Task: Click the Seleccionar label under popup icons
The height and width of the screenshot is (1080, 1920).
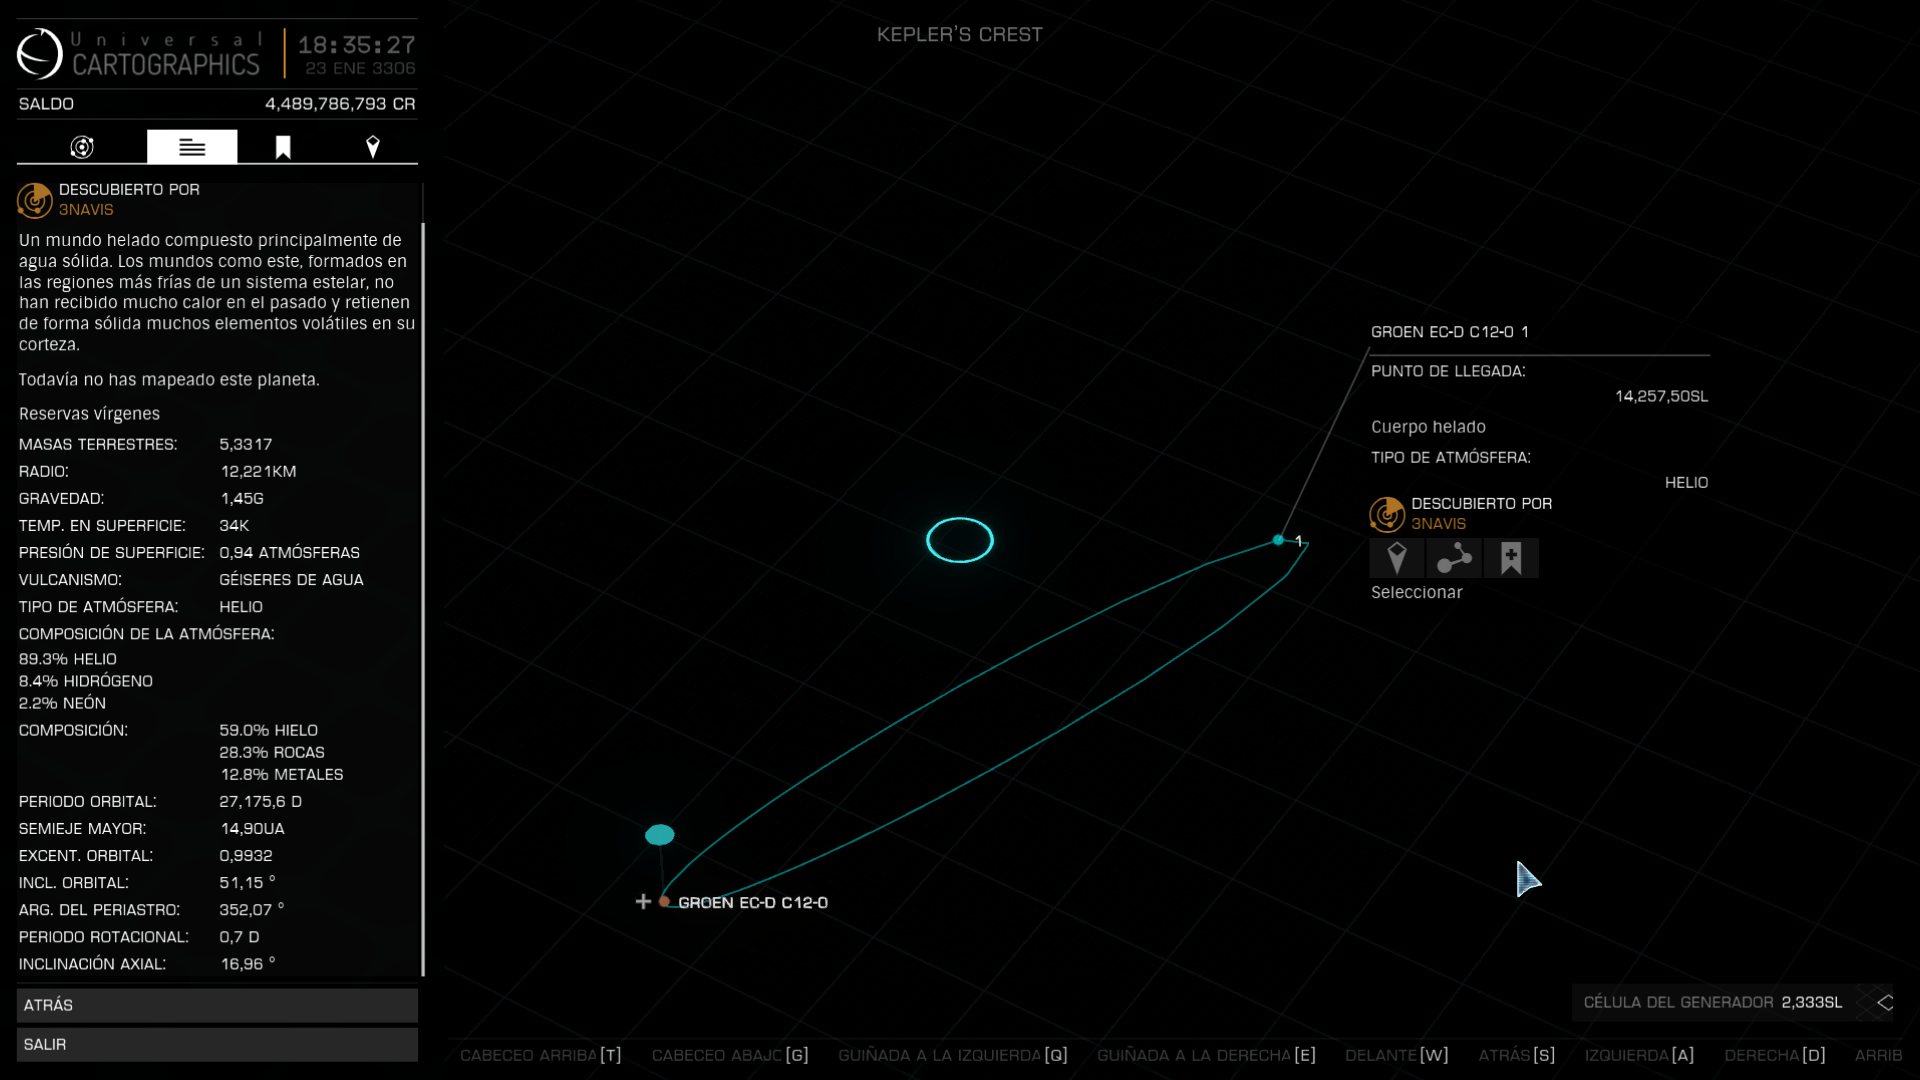Action: [1417, 593]
